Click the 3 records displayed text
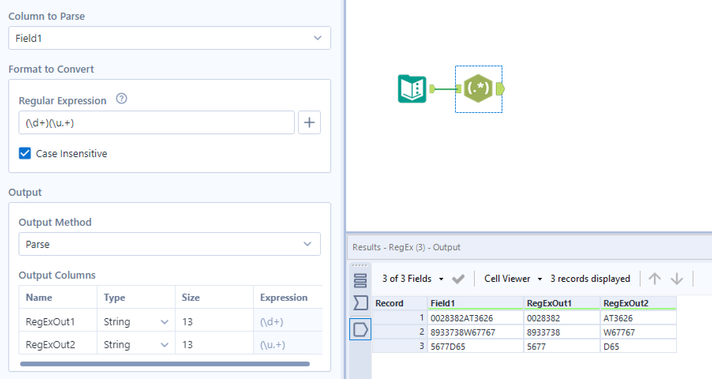The height and width of the screenshot is (379, 712). click(x=590, y=279)
